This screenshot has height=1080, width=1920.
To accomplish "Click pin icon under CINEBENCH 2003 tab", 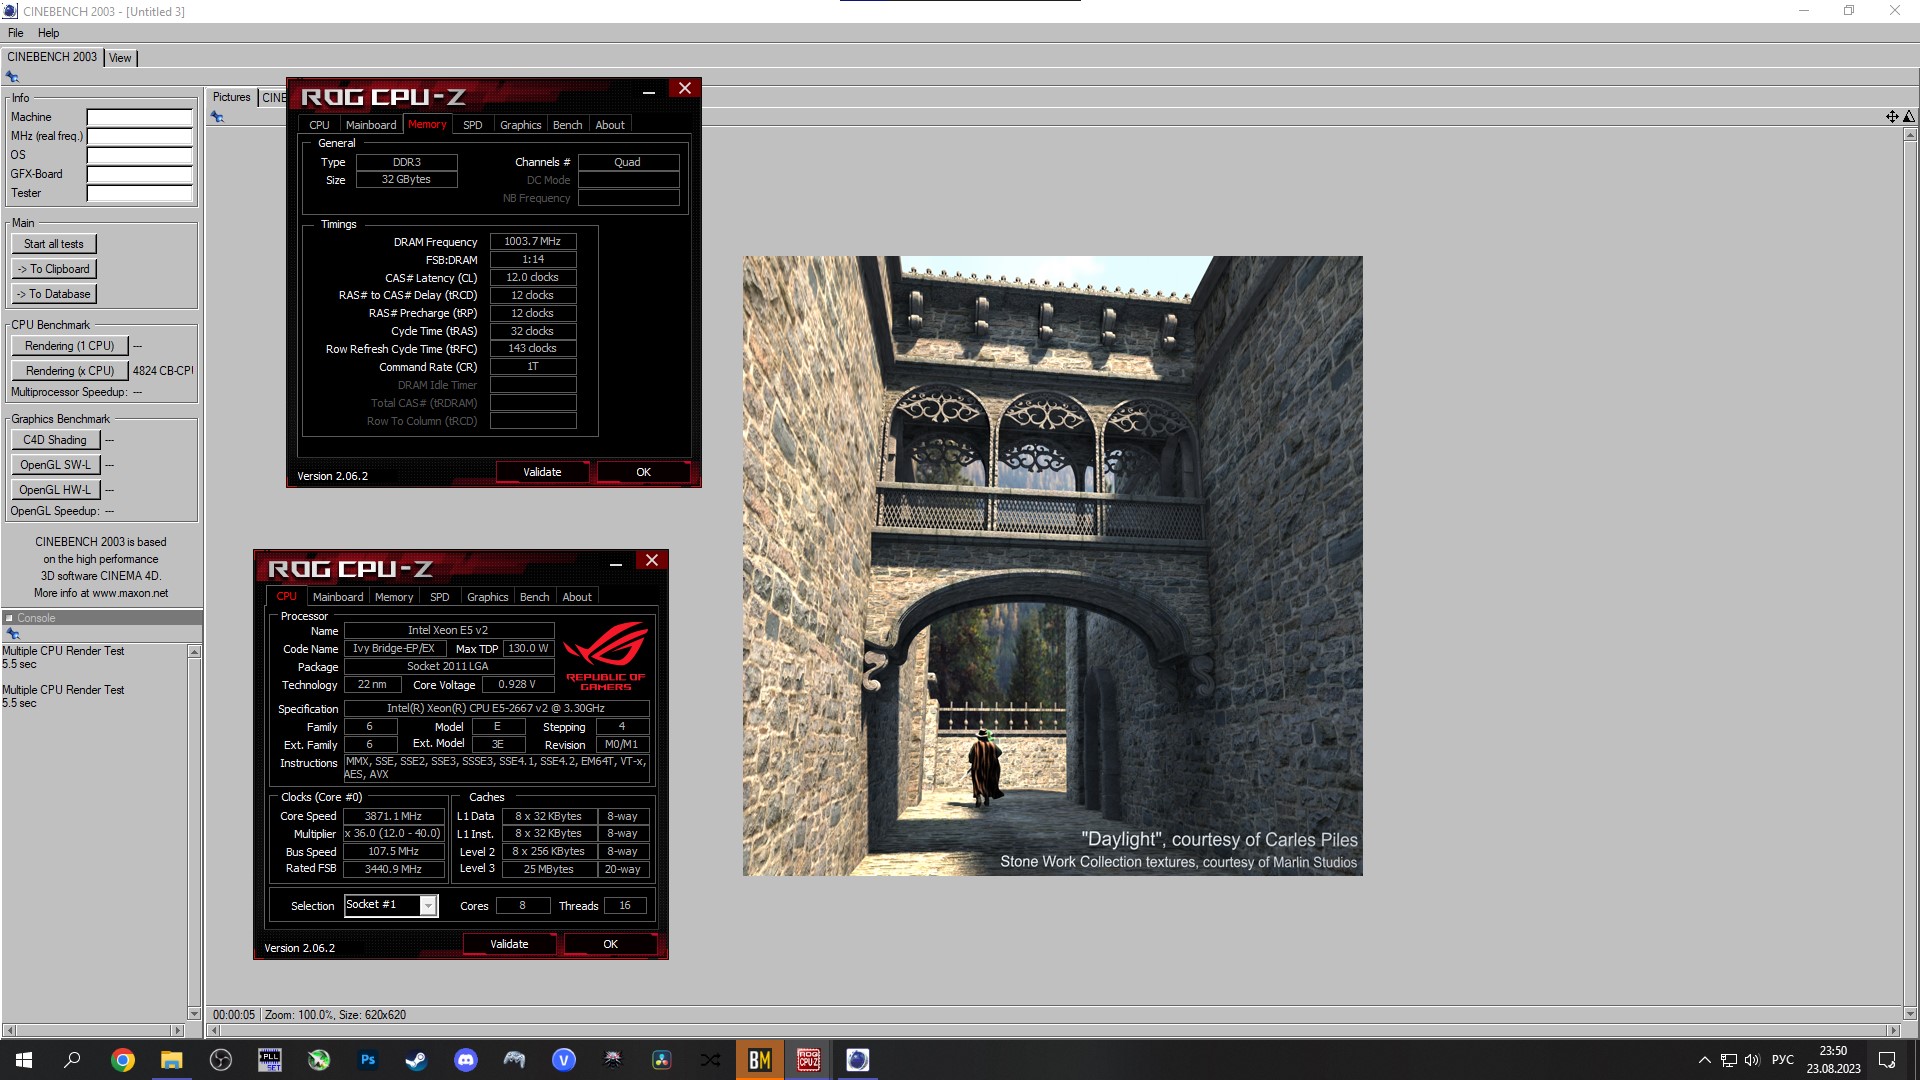I will pyautogui.click(x=12, y=77).
